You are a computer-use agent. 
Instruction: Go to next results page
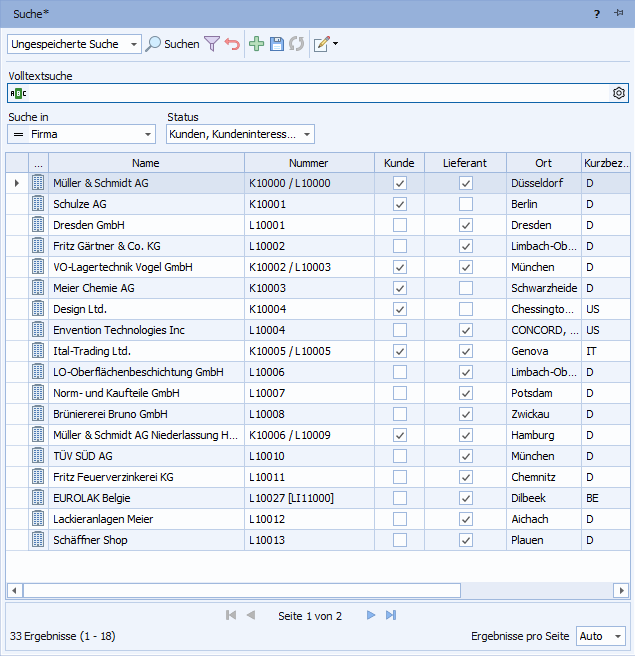tap(371, 616)
